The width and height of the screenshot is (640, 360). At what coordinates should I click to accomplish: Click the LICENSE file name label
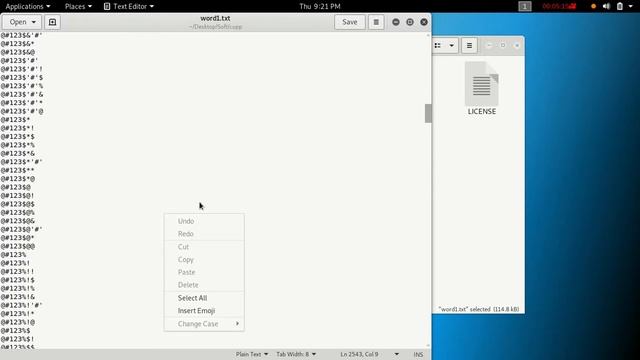pyautogui.click(x=482, y=111)
